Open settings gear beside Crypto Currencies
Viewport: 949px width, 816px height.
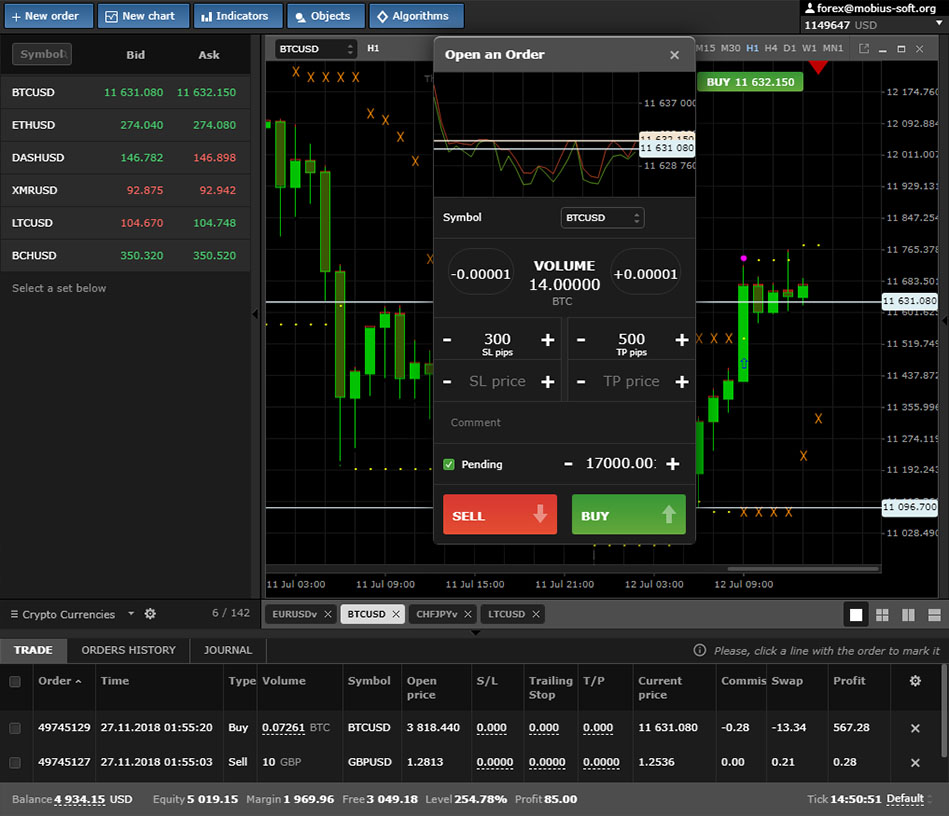(x=150, y=614)
